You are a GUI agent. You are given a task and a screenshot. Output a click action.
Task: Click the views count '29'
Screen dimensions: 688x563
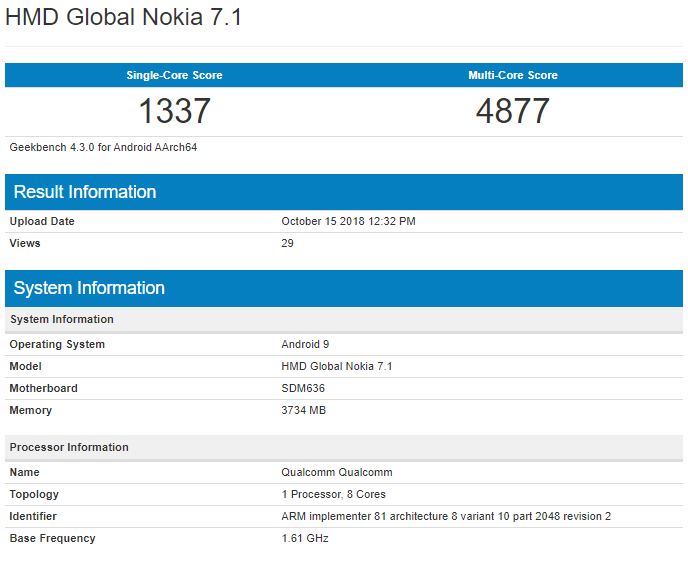point(287,243)
